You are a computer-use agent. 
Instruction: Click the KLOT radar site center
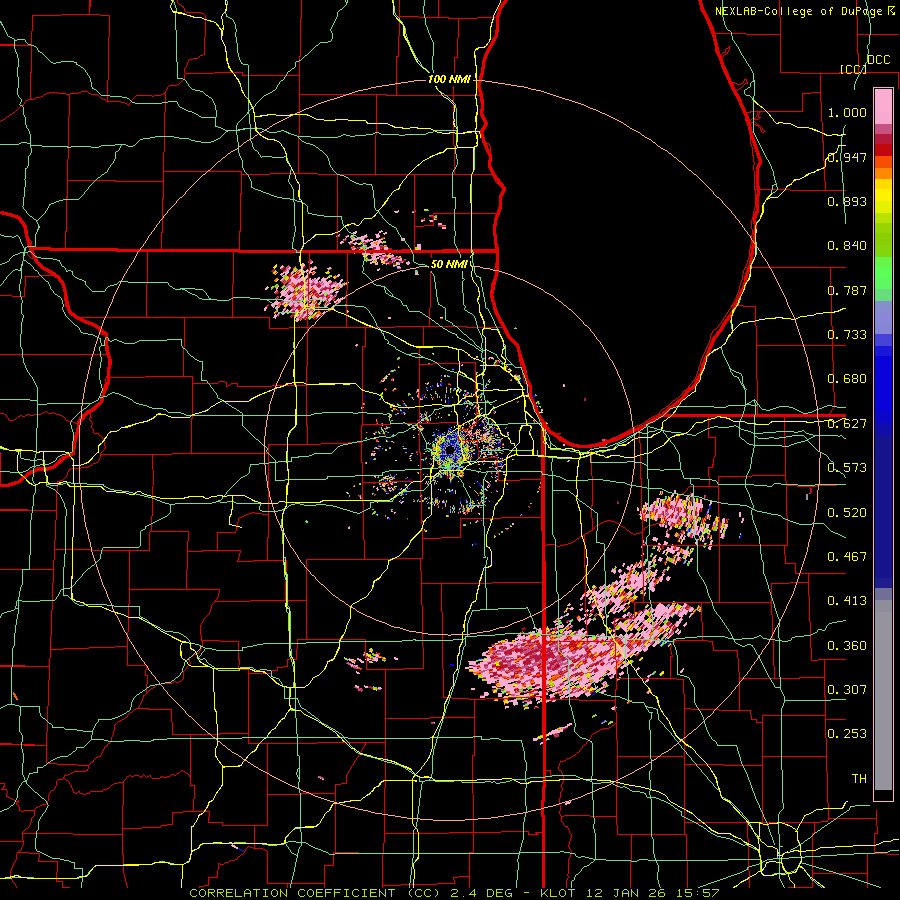(x=449, y=451)
